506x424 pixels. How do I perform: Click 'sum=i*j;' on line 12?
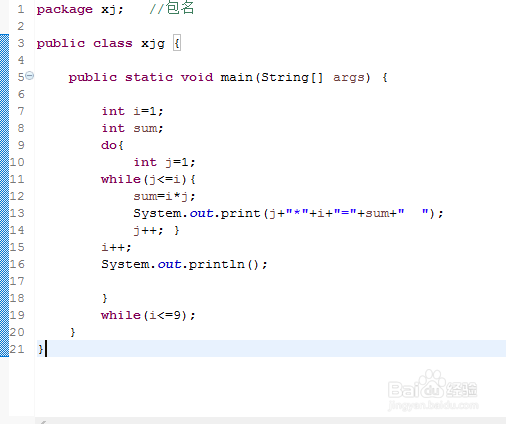coord(164,196)
